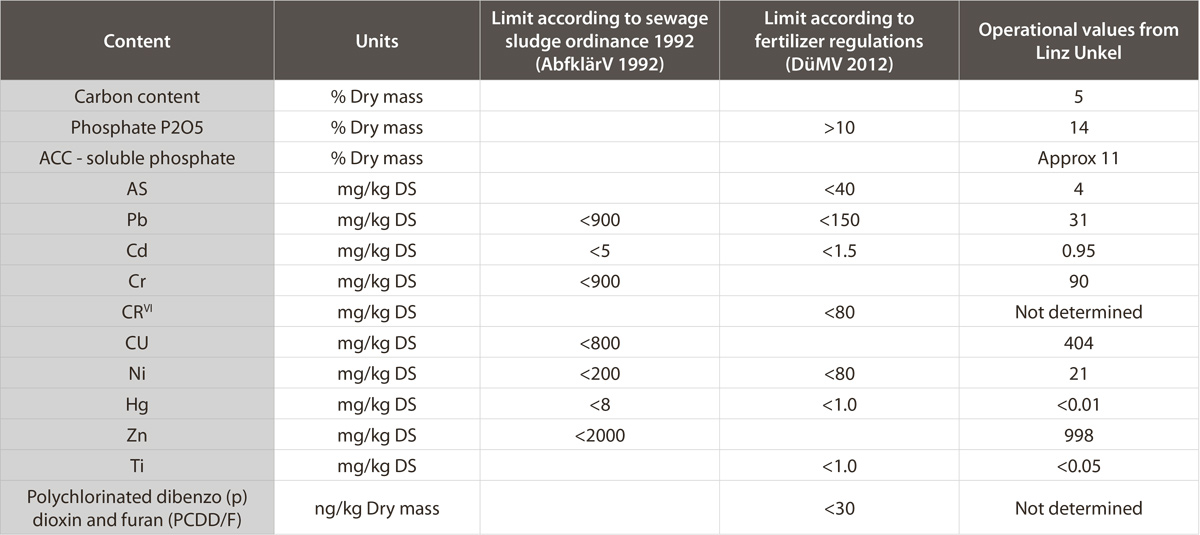Select the 998 operational value for Zn
This screenshot has height=535, width=1200.
[1078, 436]
